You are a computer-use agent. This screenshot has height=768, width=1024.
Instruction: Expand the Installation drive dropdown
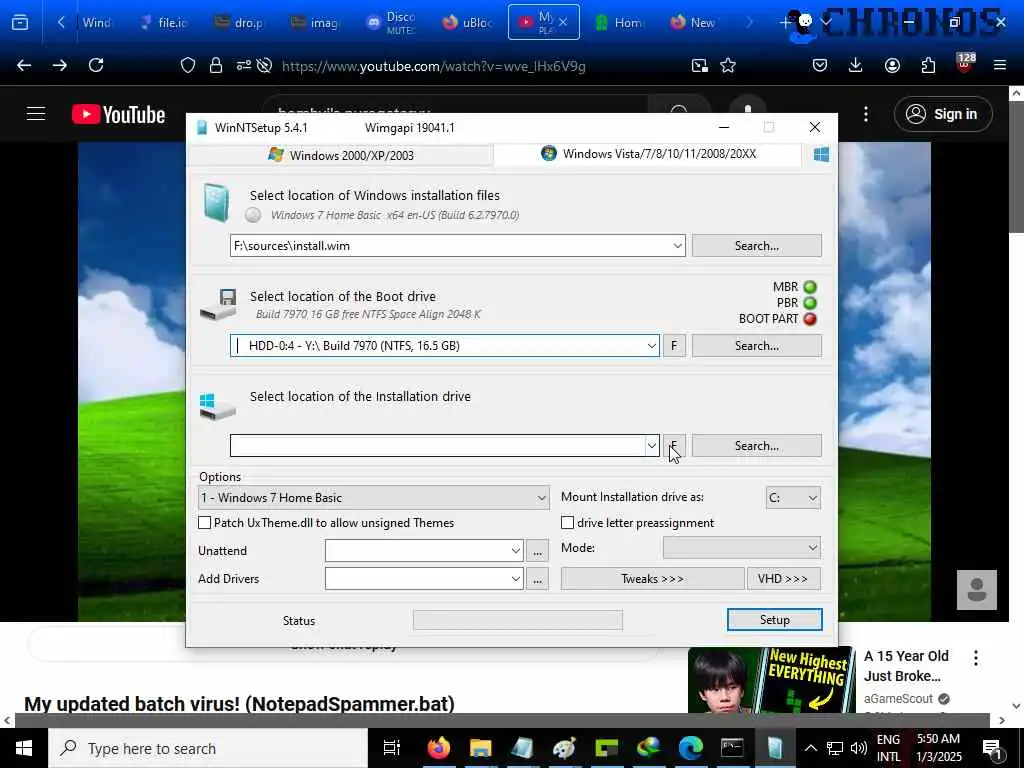pyautogui.click(x=651, y=445)
